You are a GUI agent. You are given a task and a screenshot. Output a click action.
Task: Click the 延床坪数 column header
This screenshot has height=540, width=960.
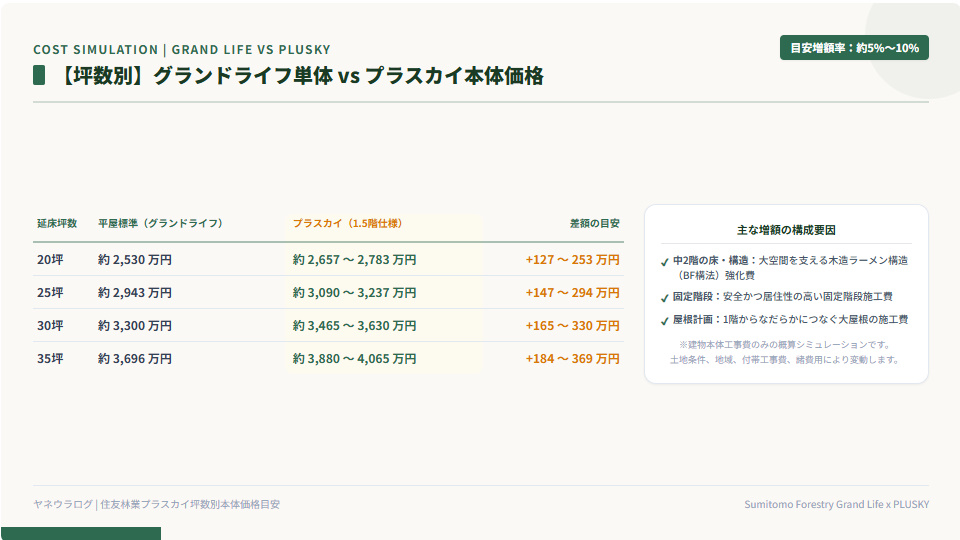coord(57,223)
